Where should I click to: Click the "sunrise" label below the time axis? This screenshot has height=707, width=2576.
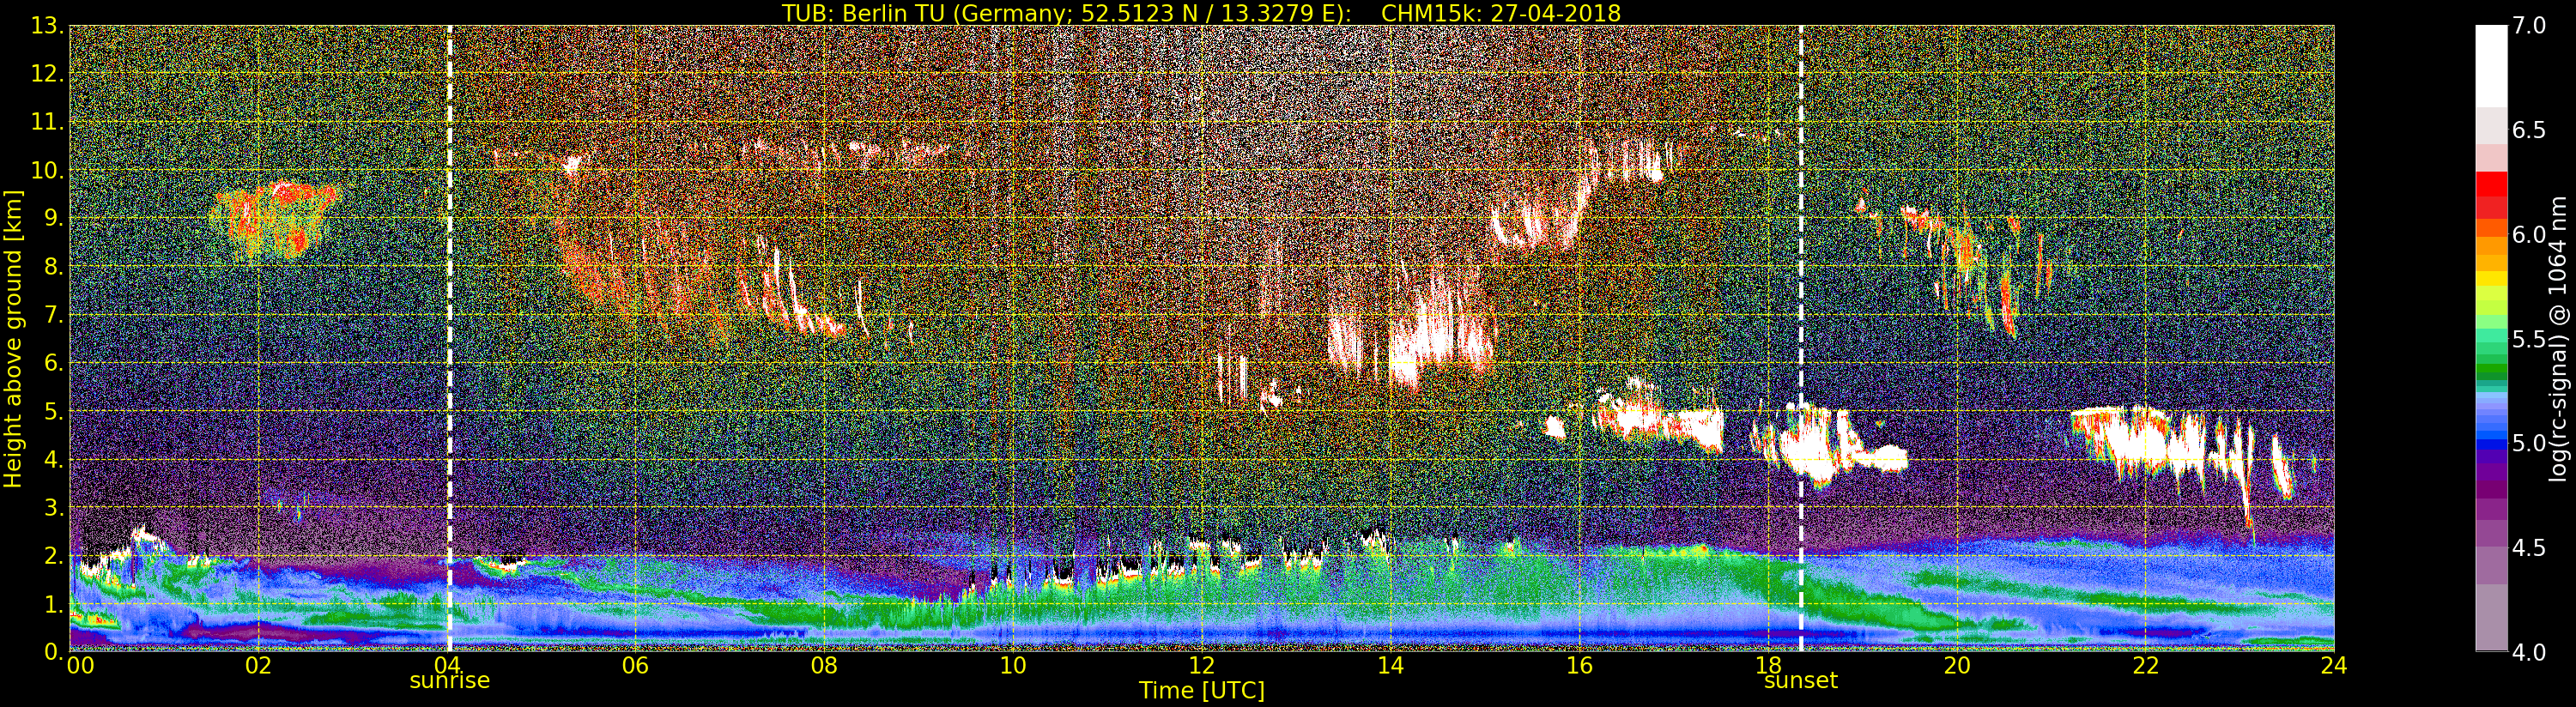[450, 681]
